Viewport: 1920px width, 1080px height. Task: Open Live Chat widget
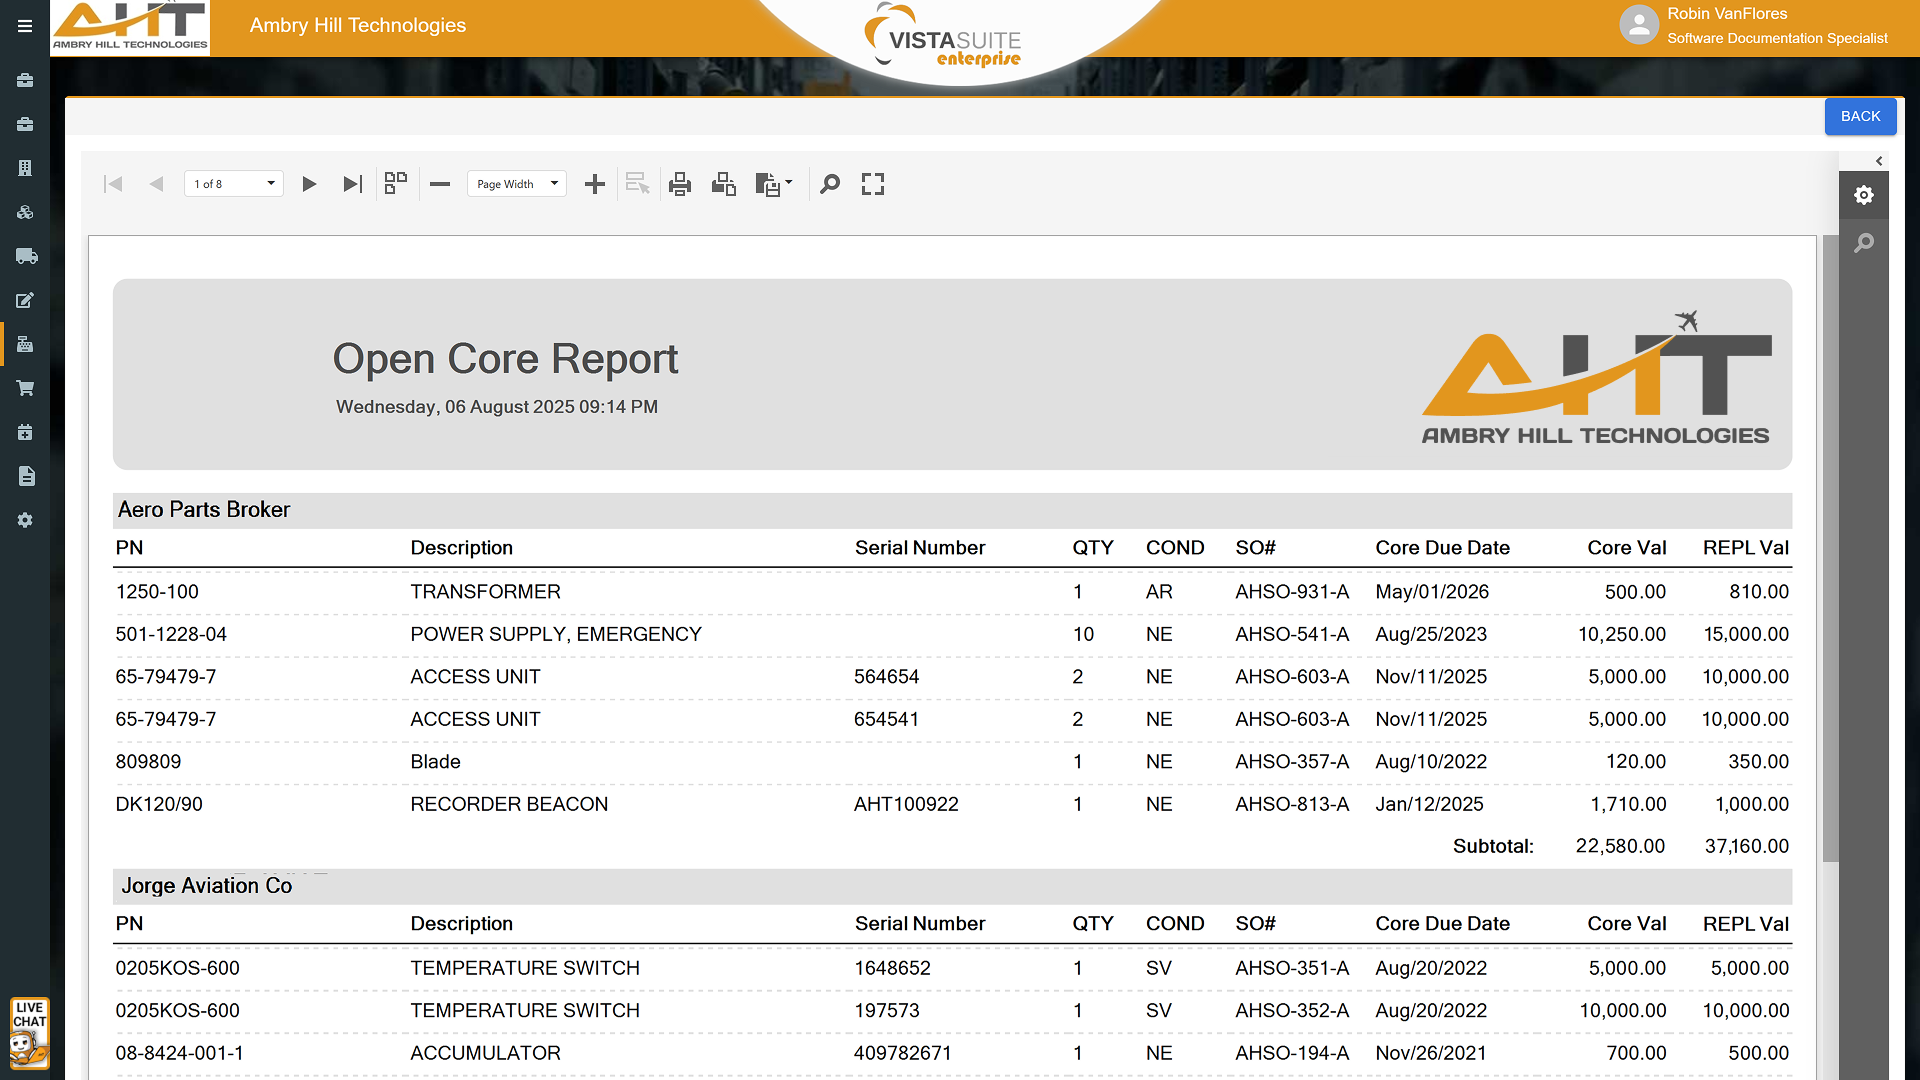coord(29,1033)
